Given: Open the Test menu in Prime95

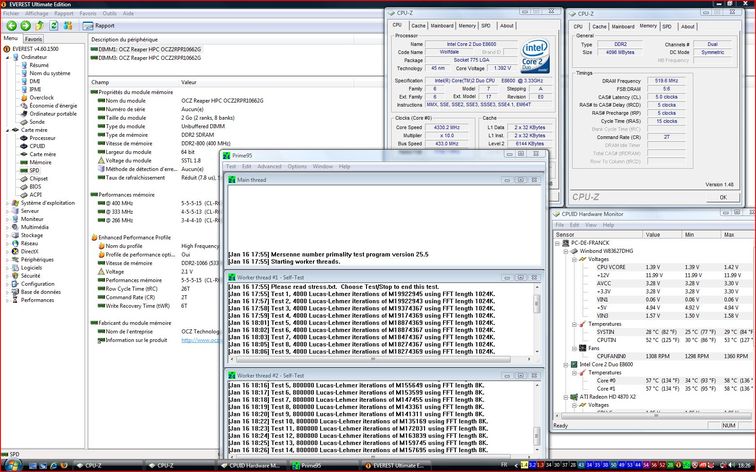Looking at the screenshot, I should pyautogui.click(x=231, y=166).
